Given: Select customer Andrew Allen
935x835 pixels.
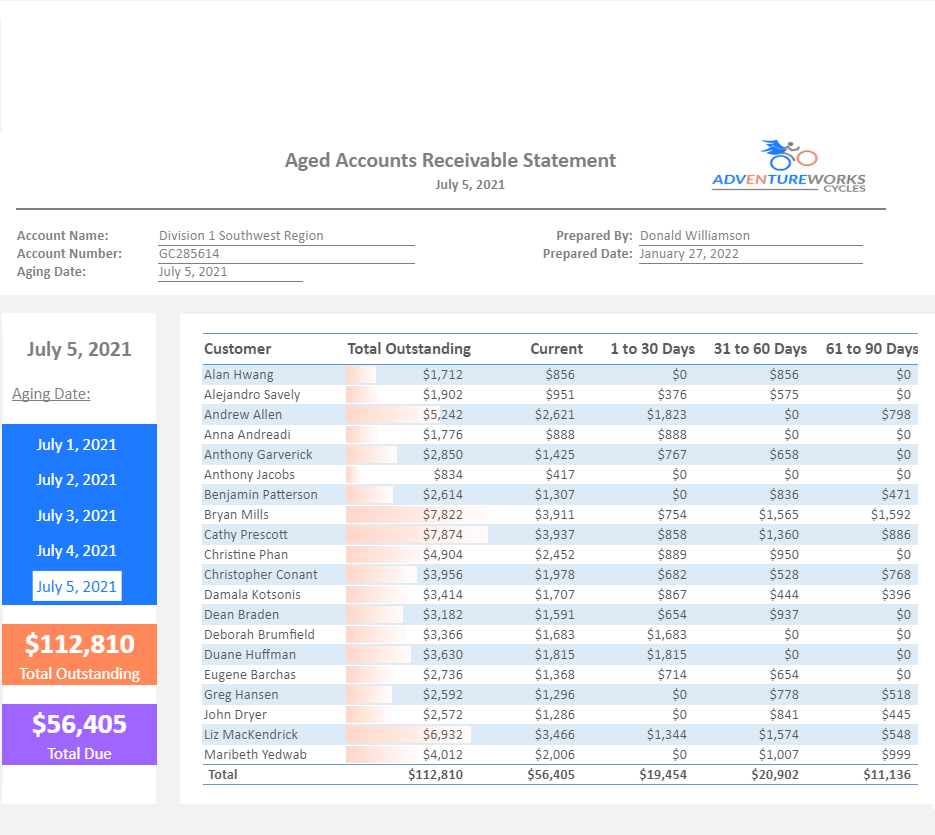Looking at the screenshot, I should tap(243, 415).
